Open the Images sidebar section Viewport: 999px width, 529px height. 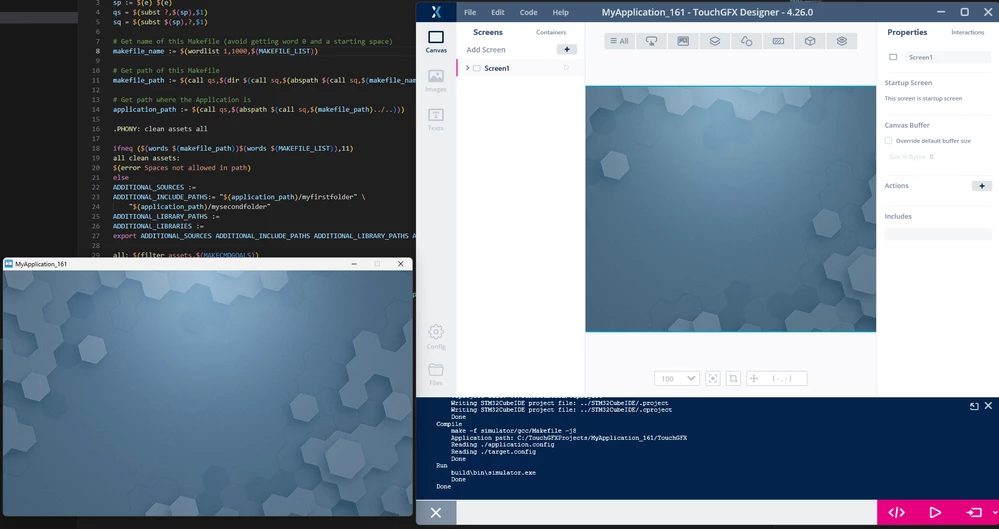[x=436, y=81]
